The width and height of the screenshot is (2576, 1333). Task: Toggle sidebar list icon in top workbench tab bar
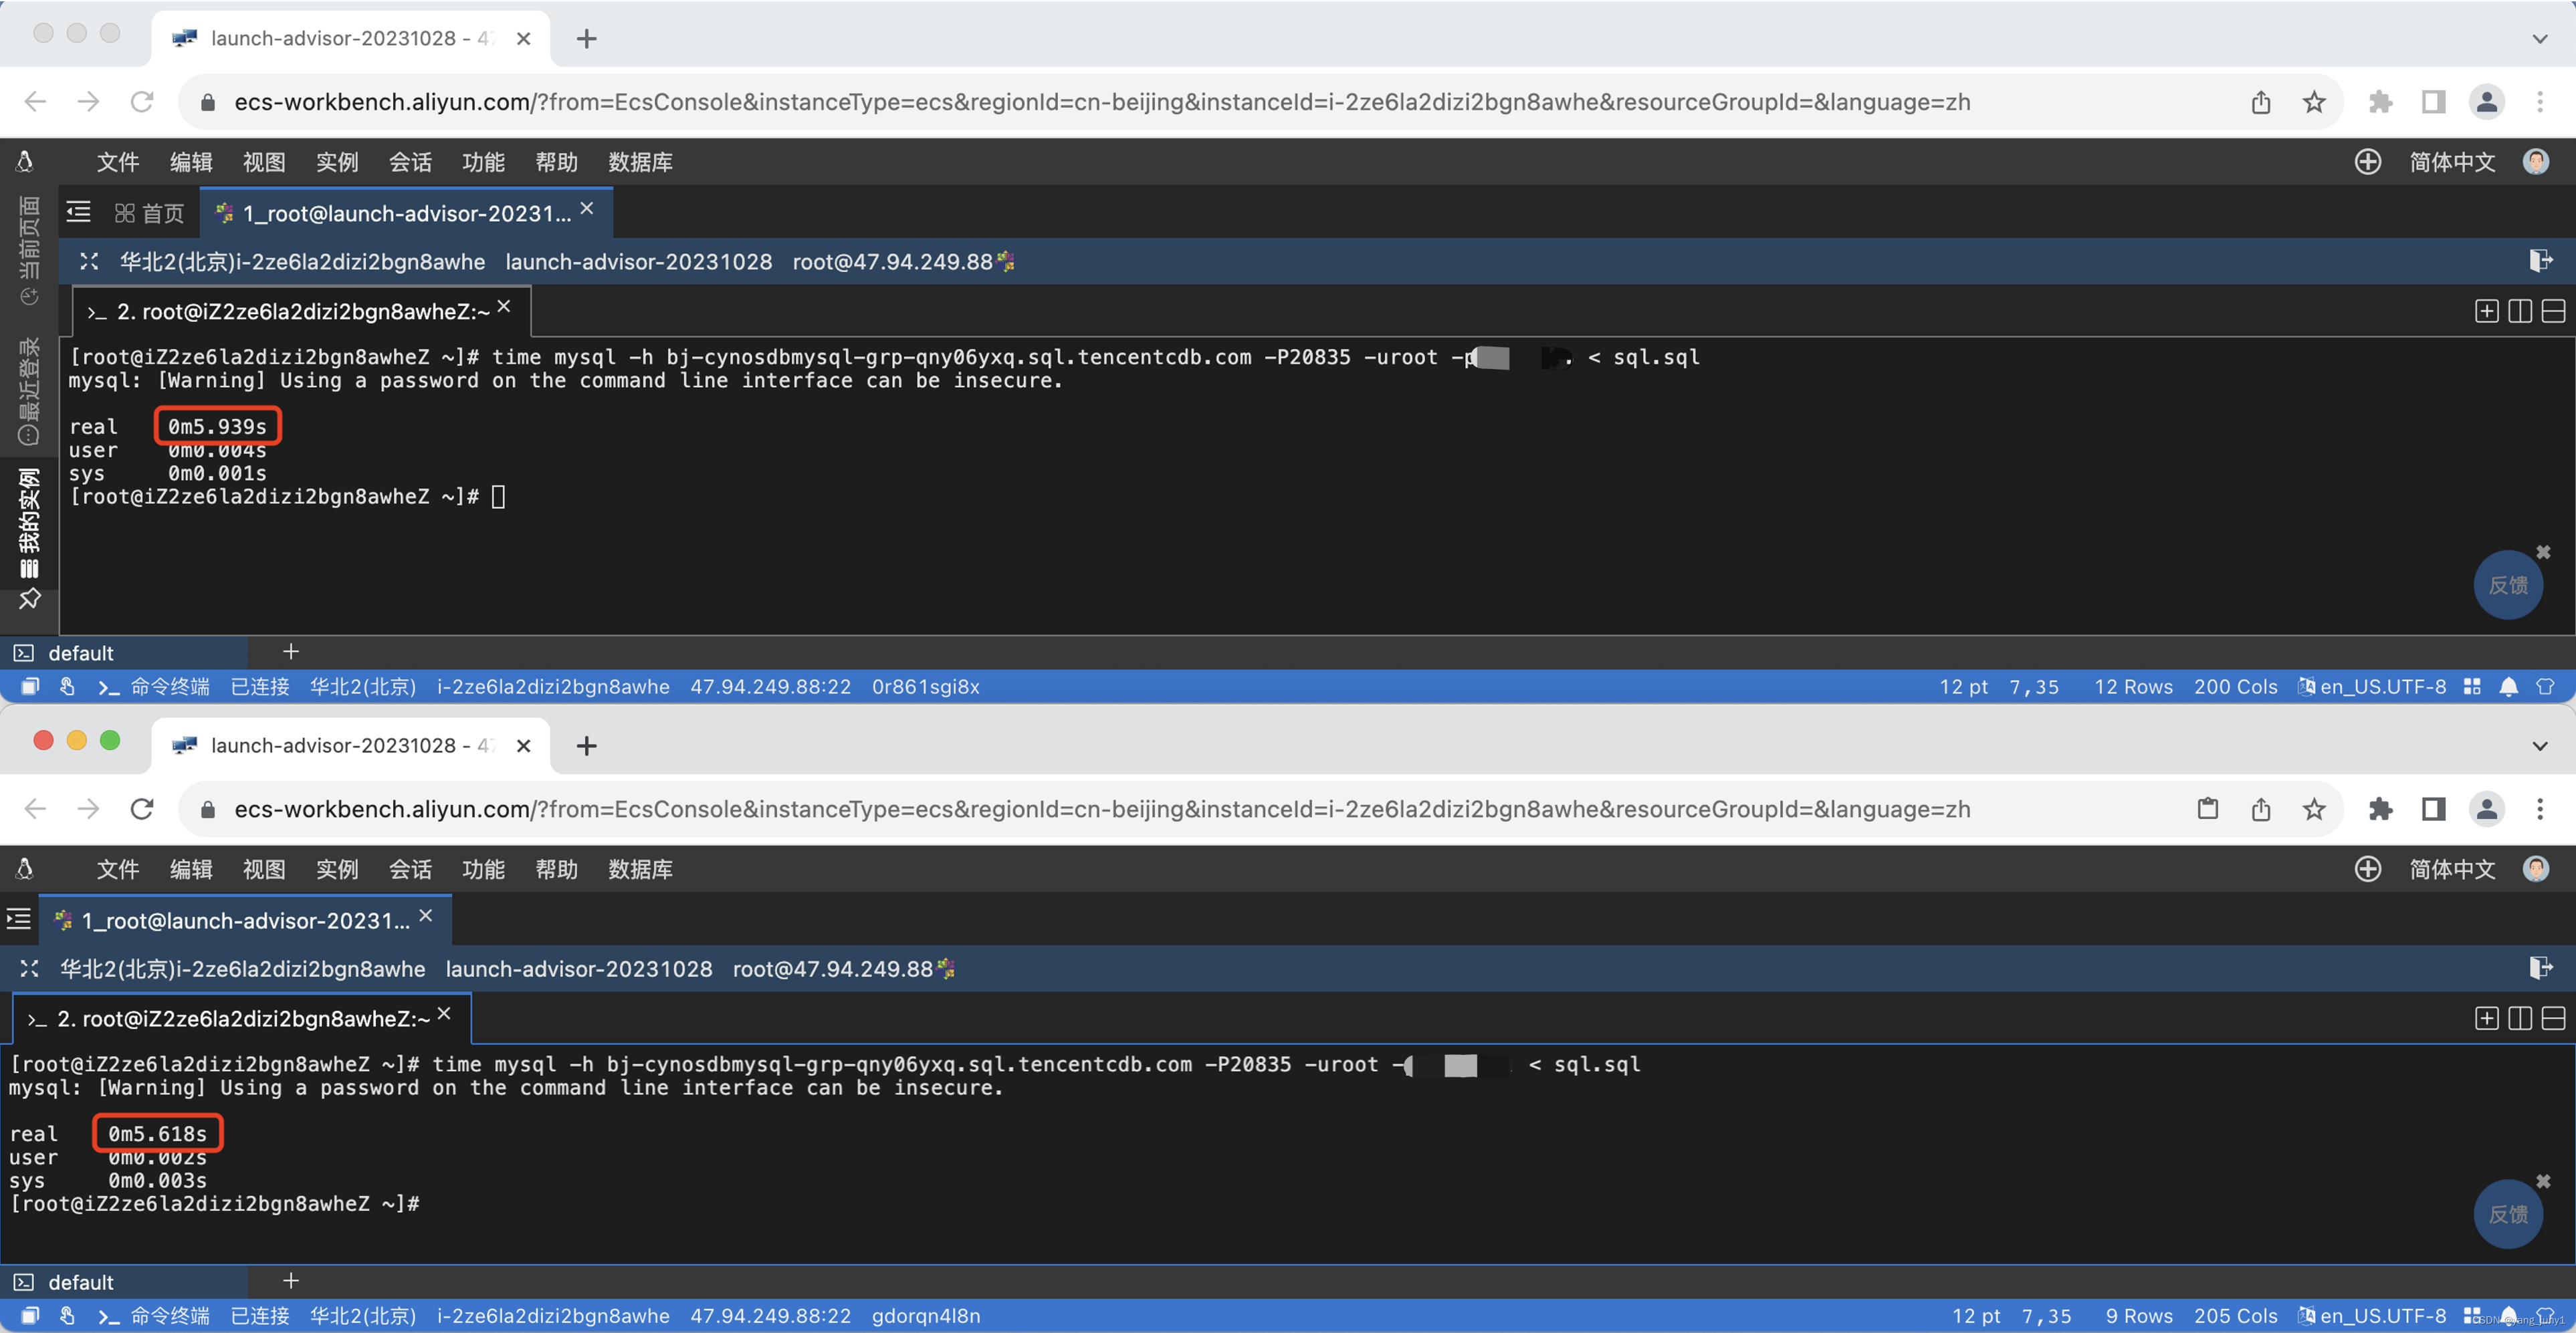click(78, 212)
